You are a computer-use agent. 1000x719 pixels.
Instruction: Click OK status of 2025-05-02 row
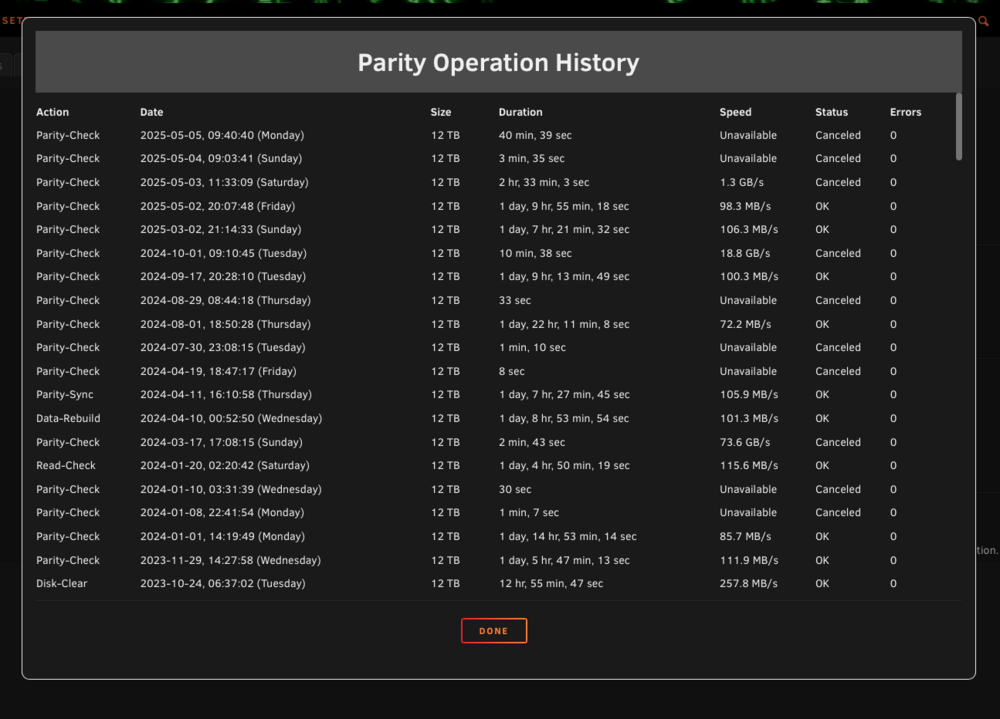(x=822, y=206)
